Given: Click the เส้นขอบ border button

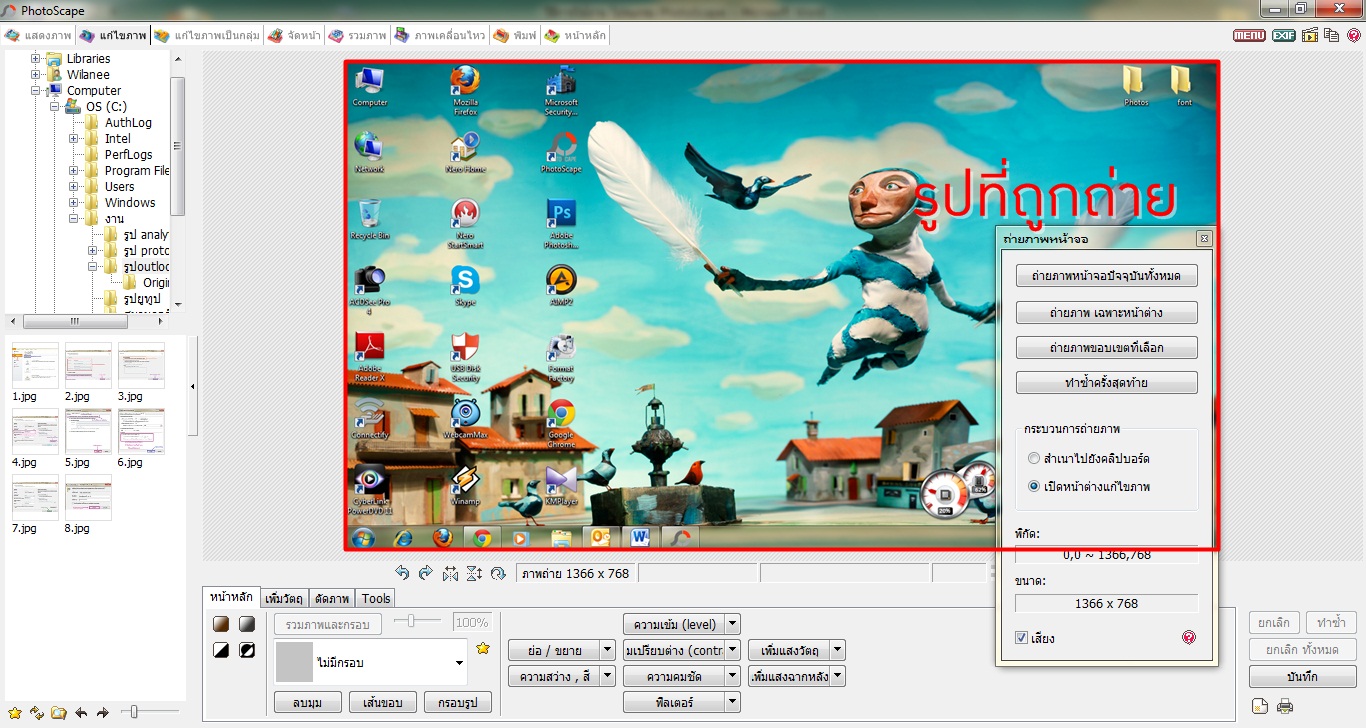Looking at the screenshot, I should [x=383, y=702].
